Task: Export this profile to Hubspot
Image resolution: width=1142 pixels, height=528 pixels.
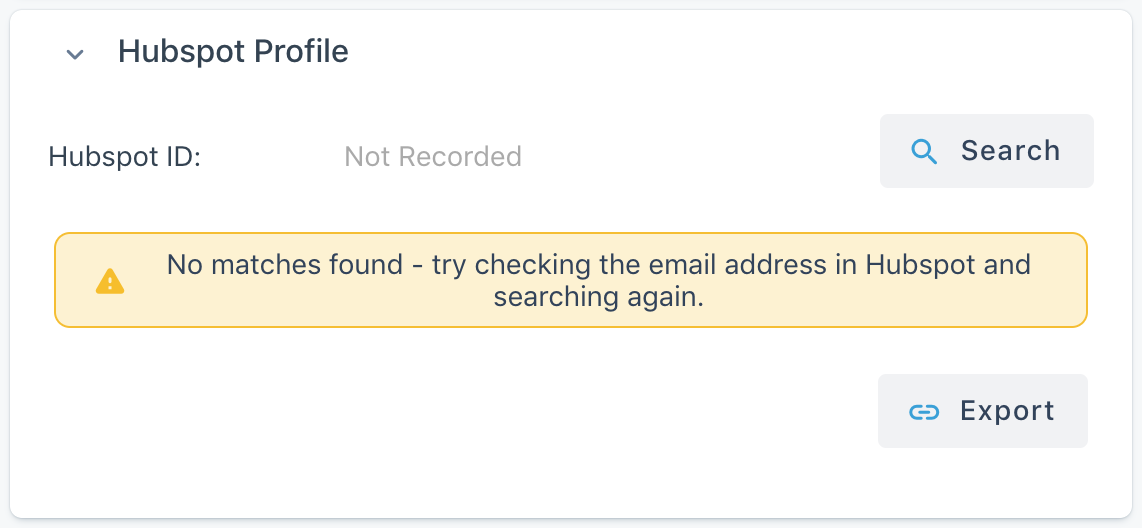Action: [982, 411]
